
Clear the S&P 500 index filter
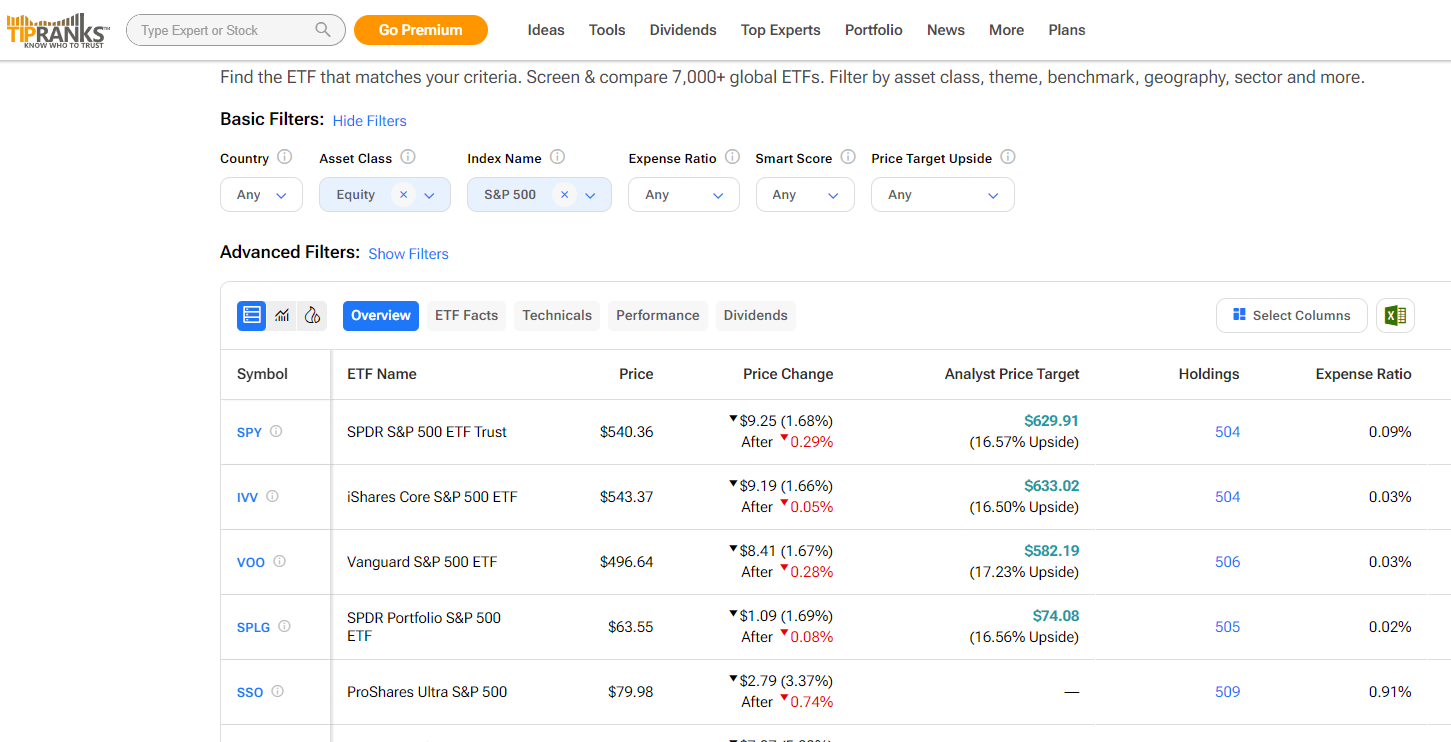tap(564, 195)
